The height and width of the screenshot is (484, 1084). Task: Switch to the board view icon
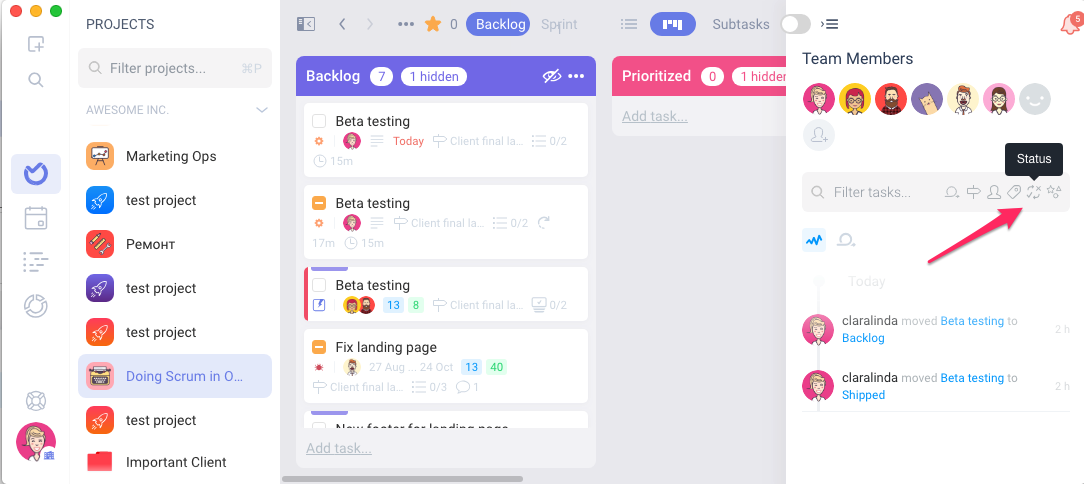point(673,24)
